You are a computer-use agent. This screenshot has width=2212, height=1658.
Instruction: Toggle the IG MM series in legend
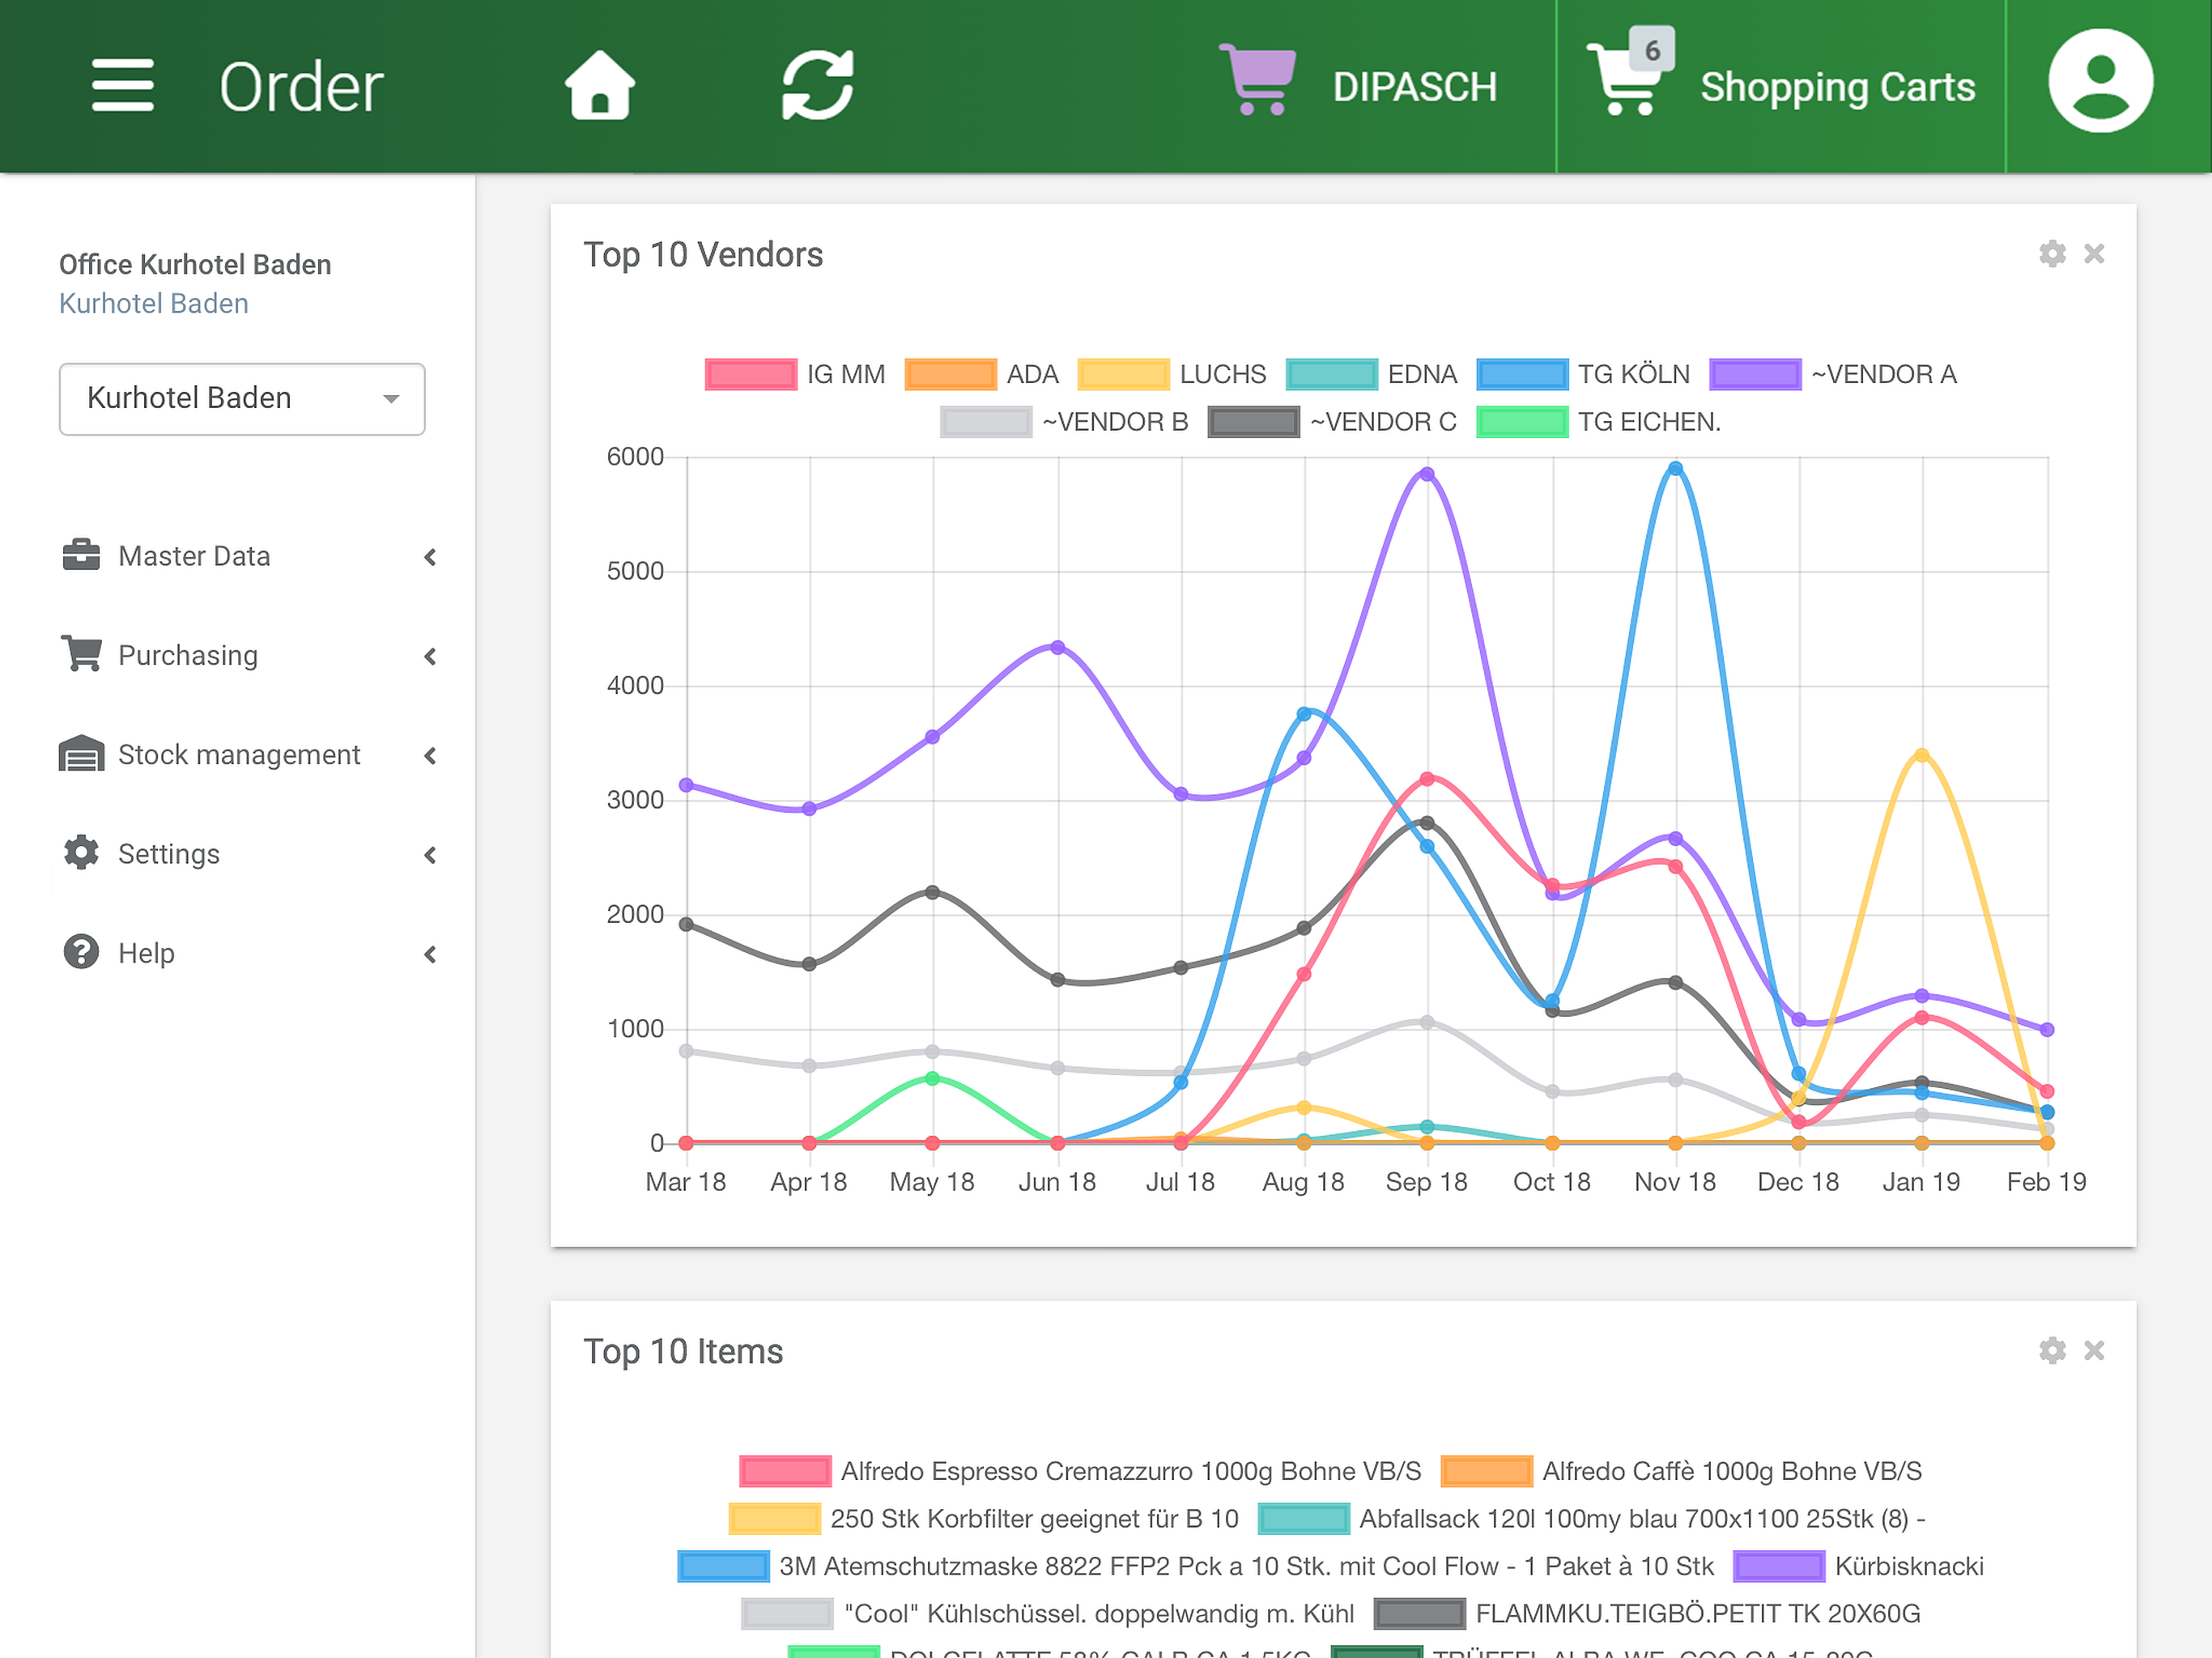(x=795, y=374)
